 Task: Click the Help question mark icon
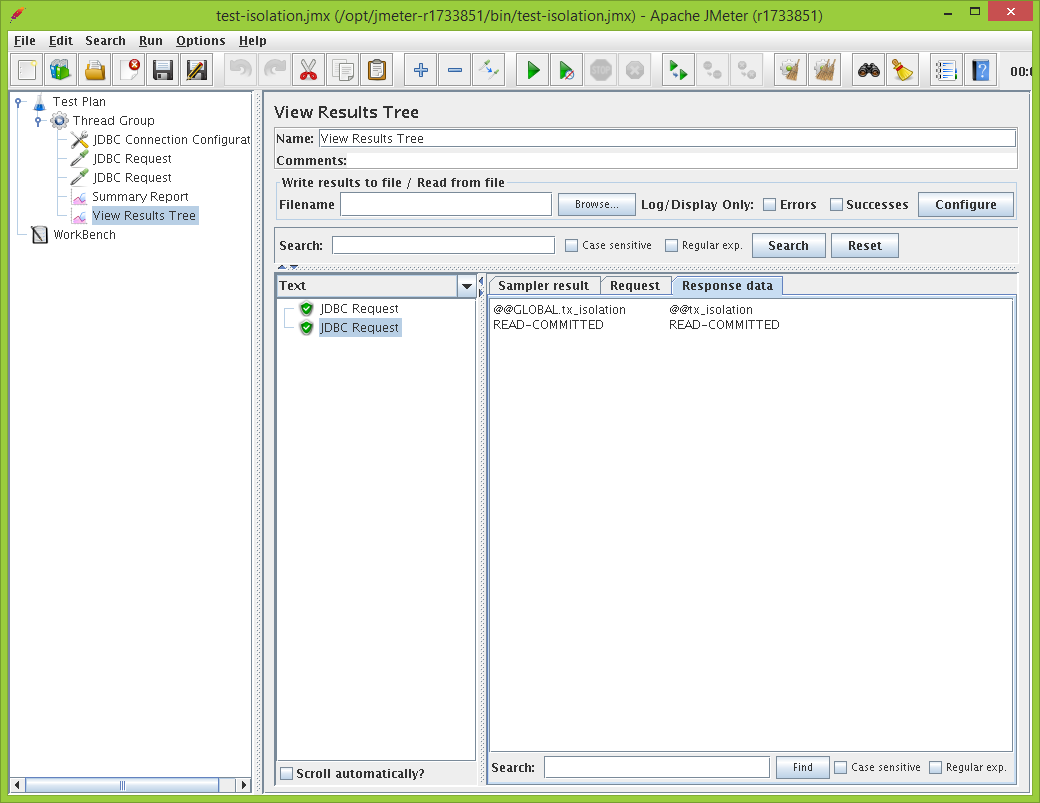tap(980, 70)
